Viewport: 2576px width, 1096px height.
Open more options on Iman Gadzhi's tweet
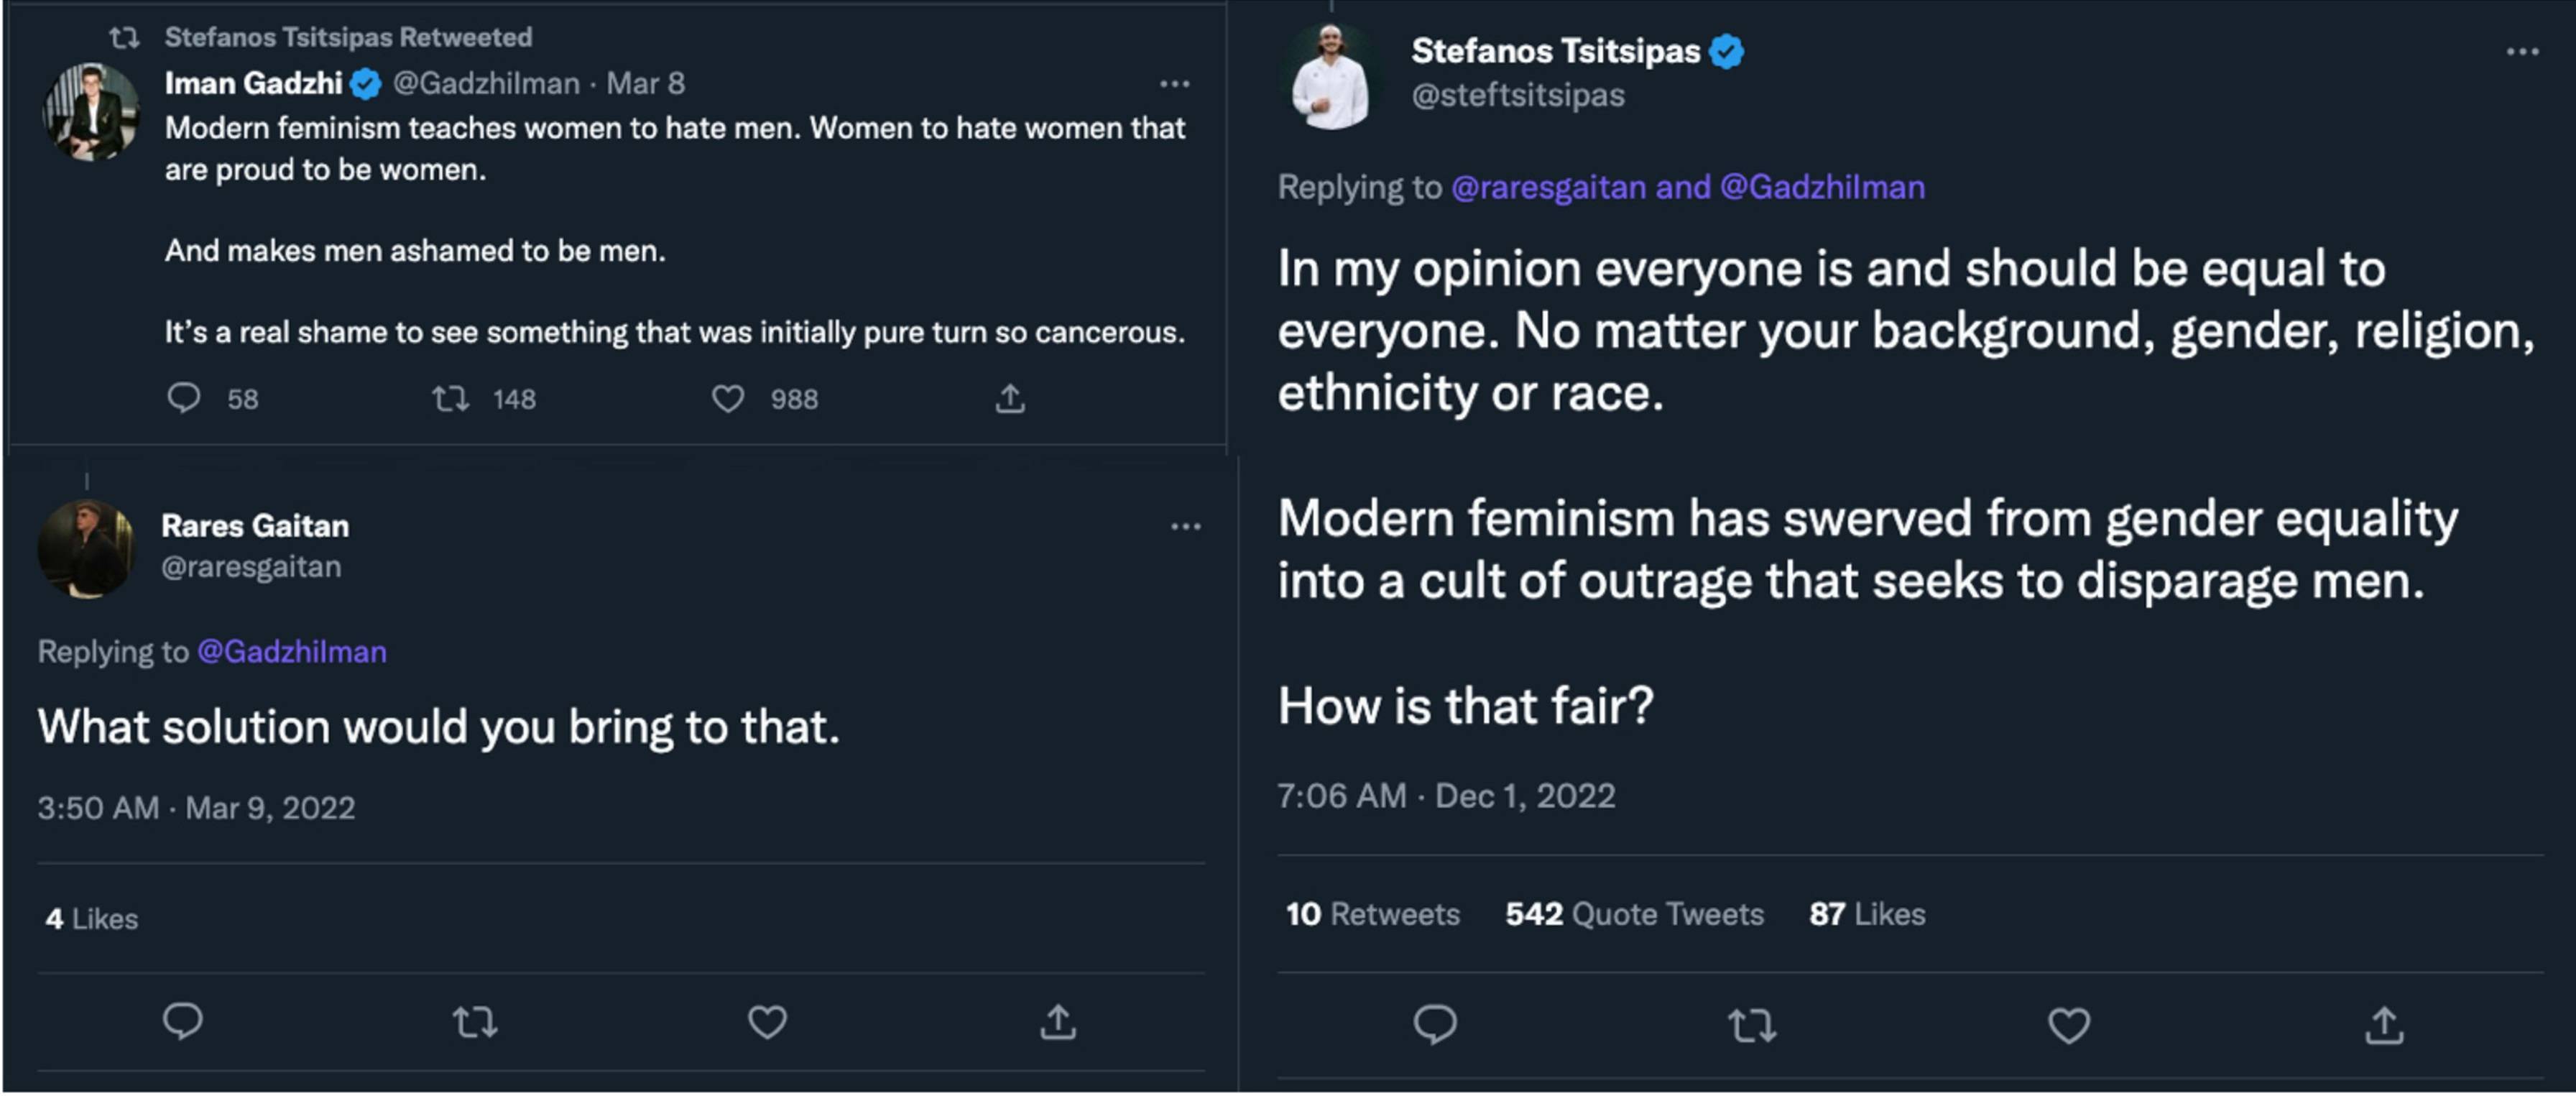[1174, 84]
